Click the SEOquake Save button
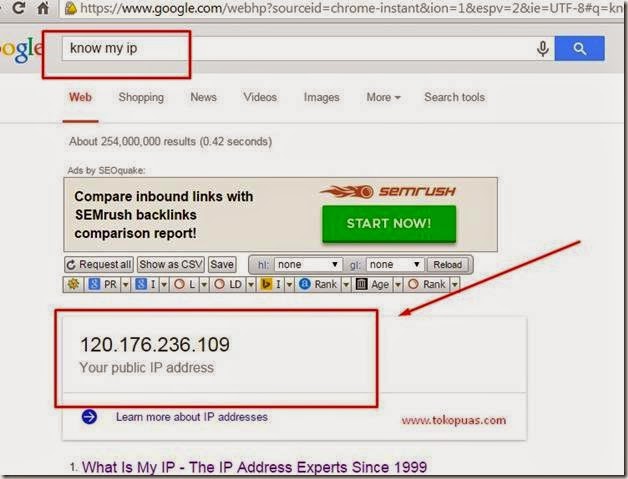This screenshot has width=628, height=479. (222, 265)
